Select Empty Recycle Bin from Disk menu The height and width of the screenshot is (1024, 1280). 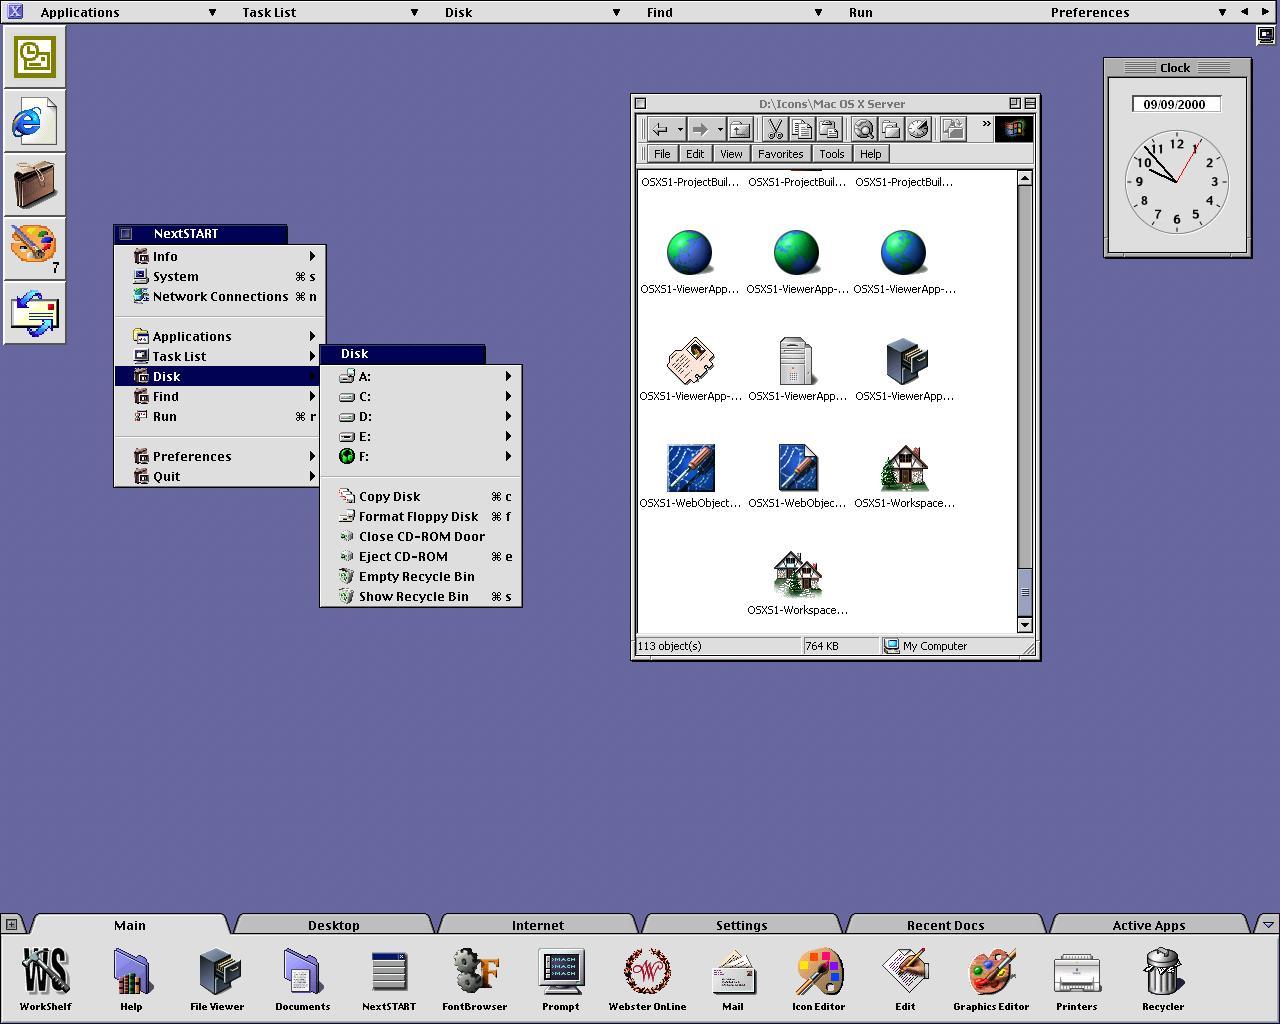coord(416,577)
